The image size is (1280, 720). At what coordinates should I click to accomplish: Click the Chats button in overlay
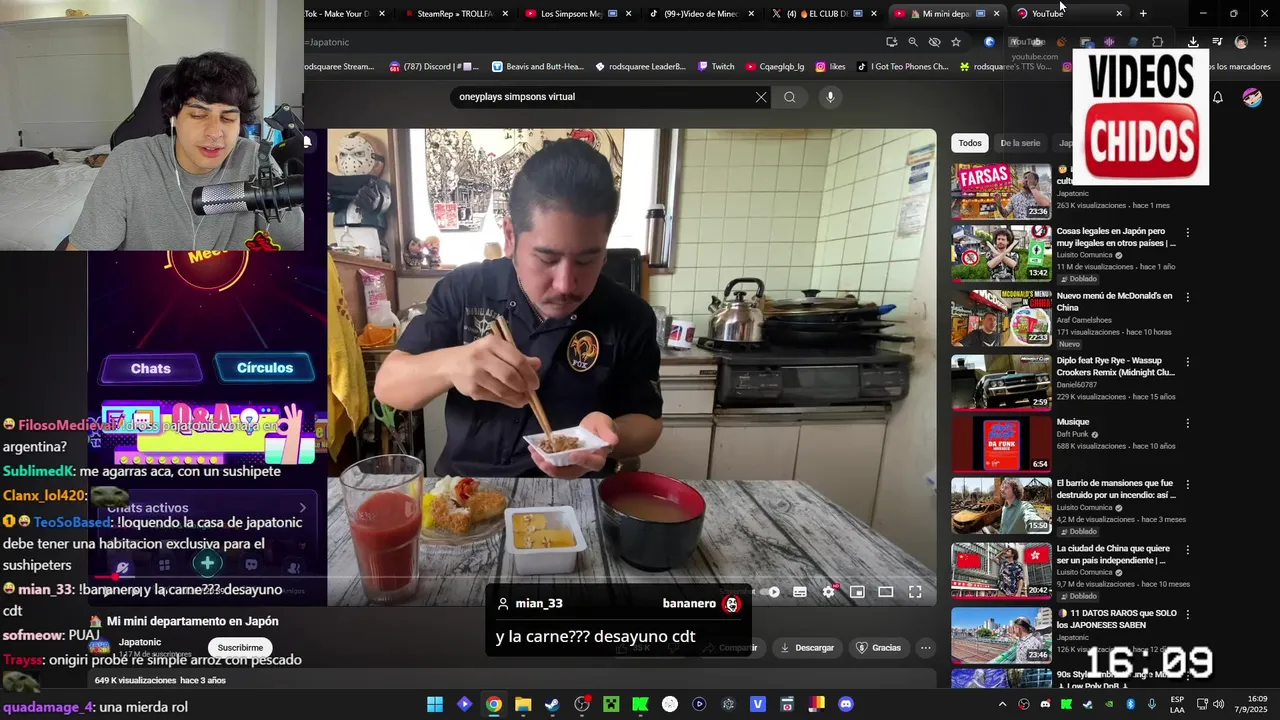click(151, 369)
